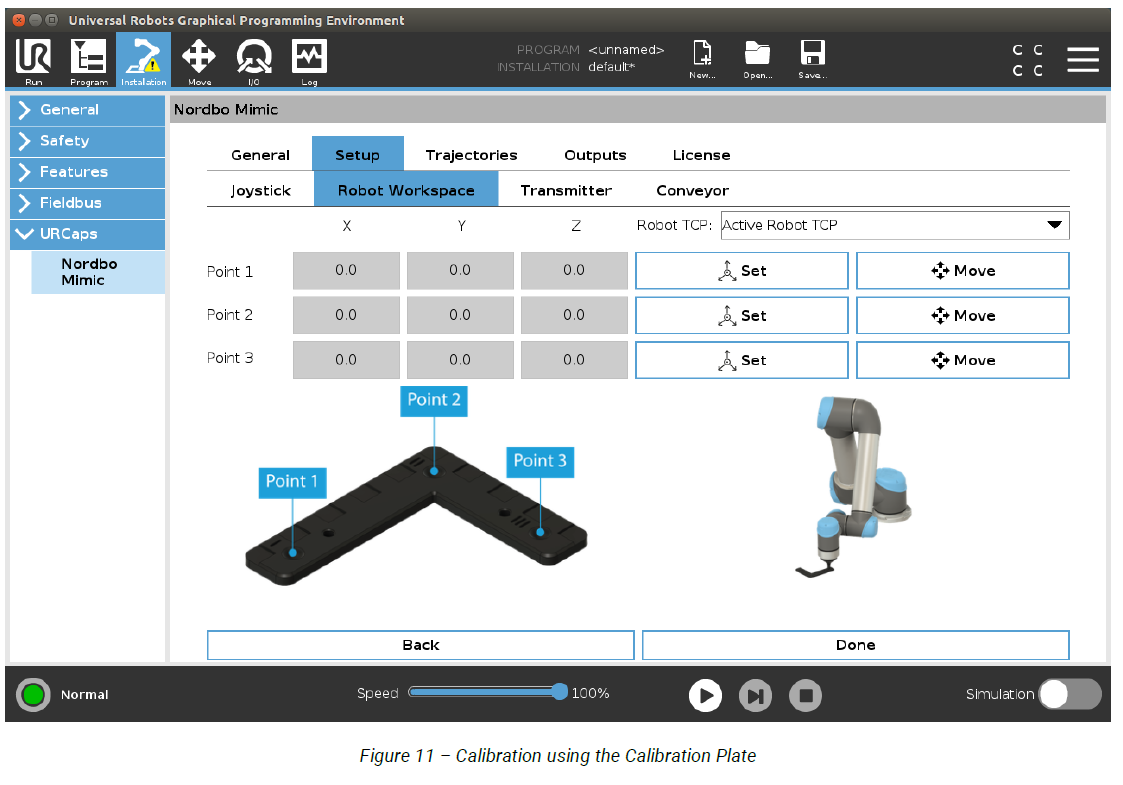Click the Point 3 X value field
The image size is (1123, 785).
tap(346, 360)
